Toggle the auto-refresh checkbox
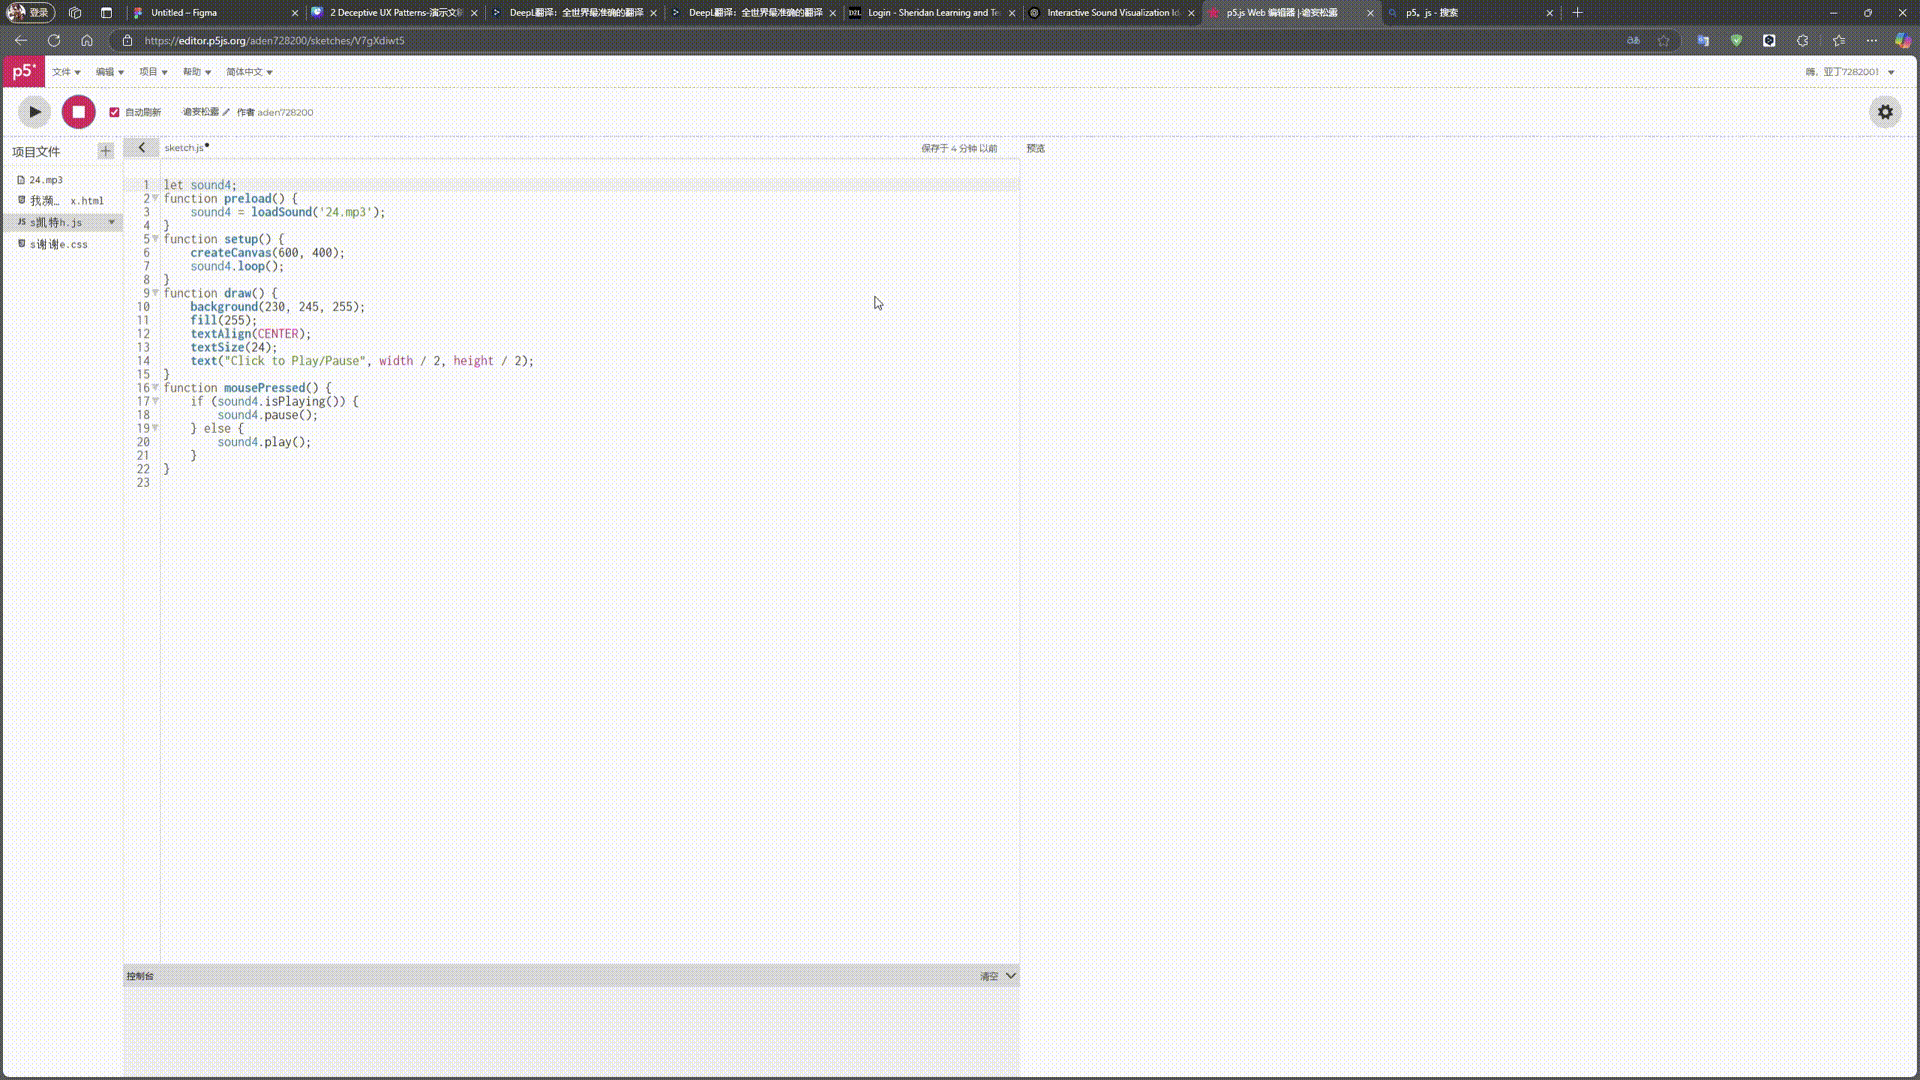The height and width of the screenshot is (1080, 1920). [114, 112]
